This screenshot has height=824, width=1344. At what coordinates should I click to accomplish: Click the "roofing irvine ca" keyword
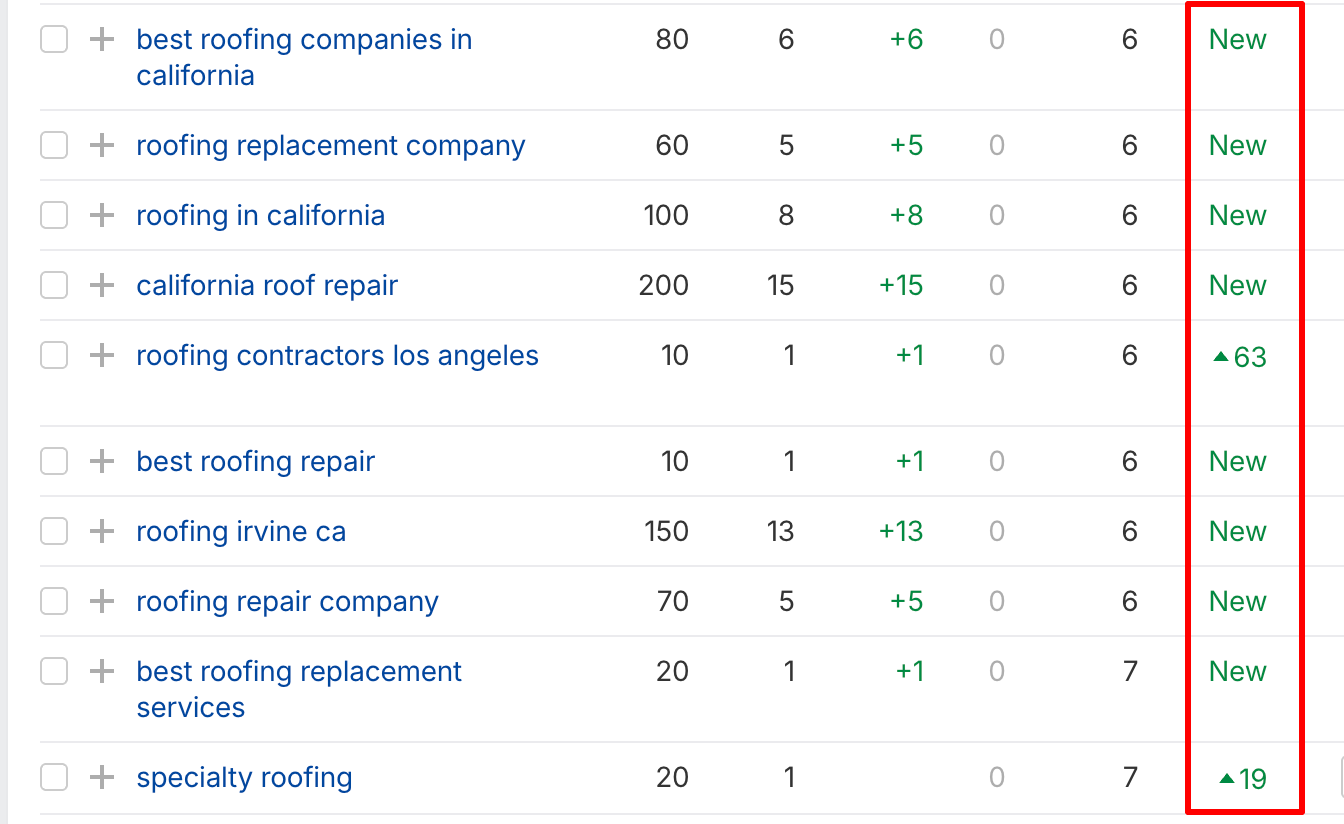pos(240,531)
